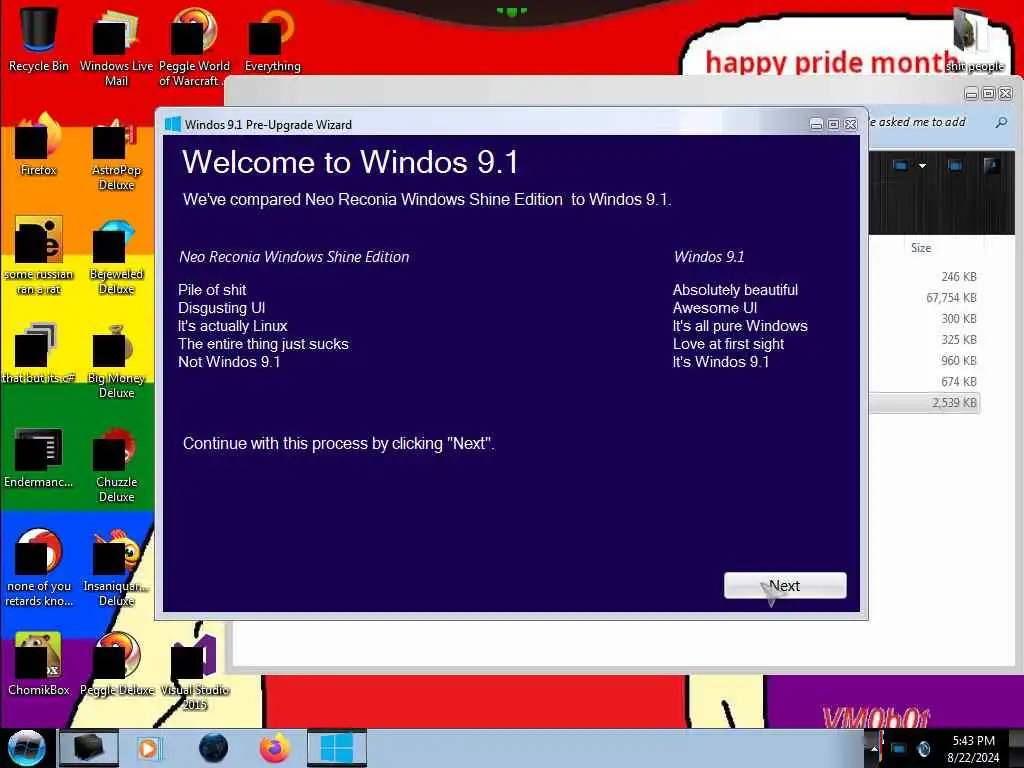Open the clock showing 5:43 PM

973,749
